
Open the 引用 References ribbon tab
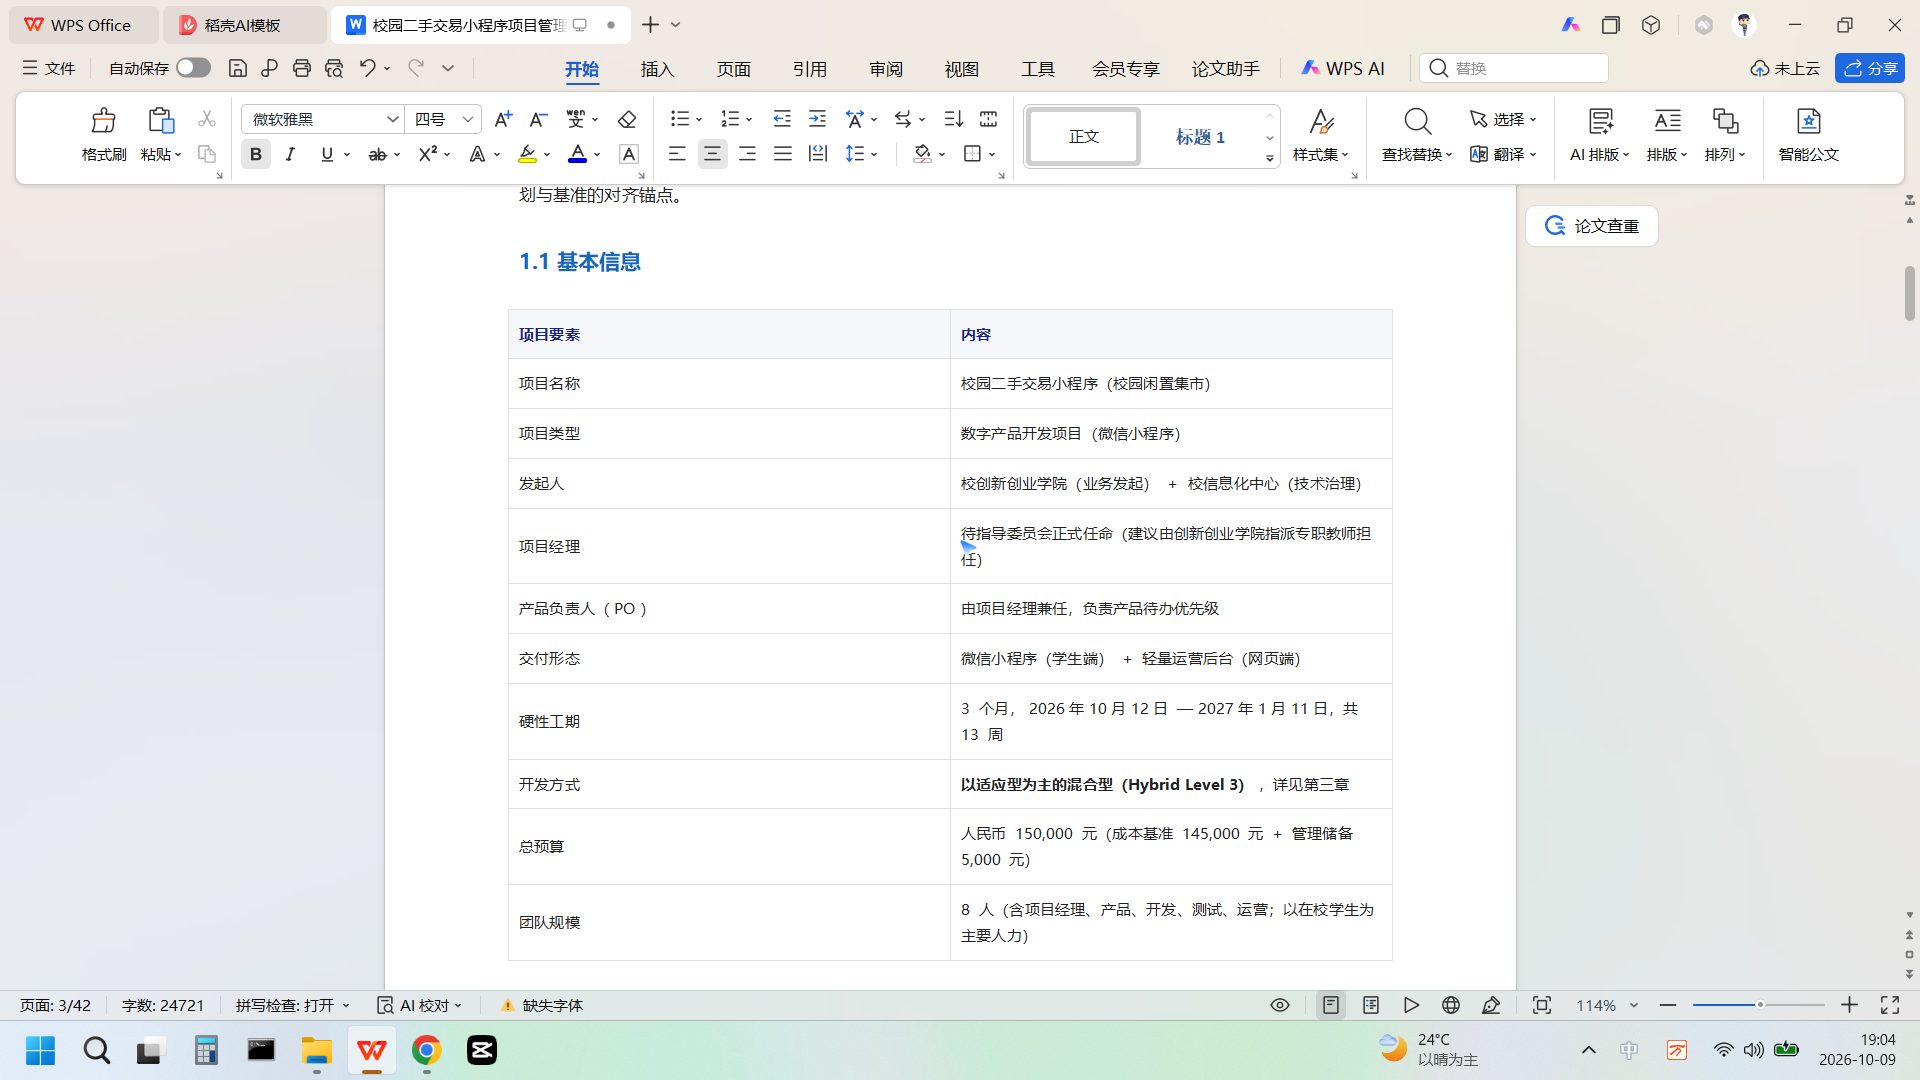pyautogui.click(x=809, y=69)
